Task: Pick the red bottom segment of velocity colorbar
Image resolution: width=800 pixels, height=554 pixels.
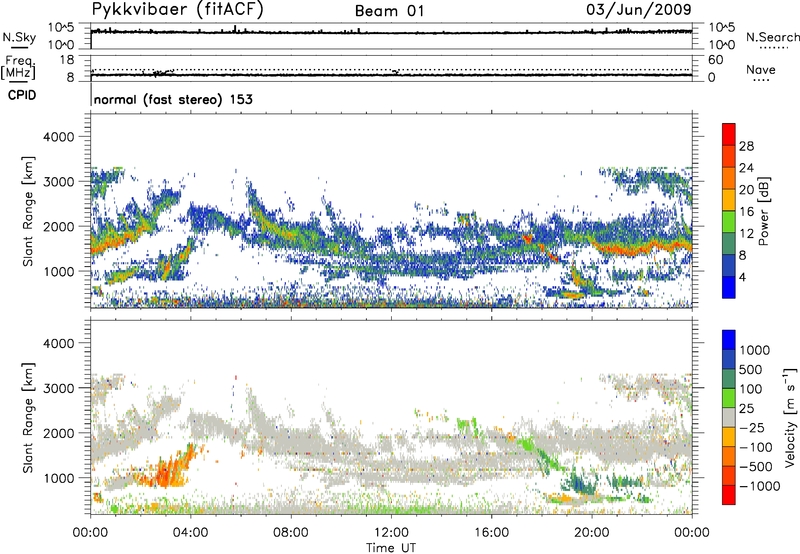Action: click(729, 495)
